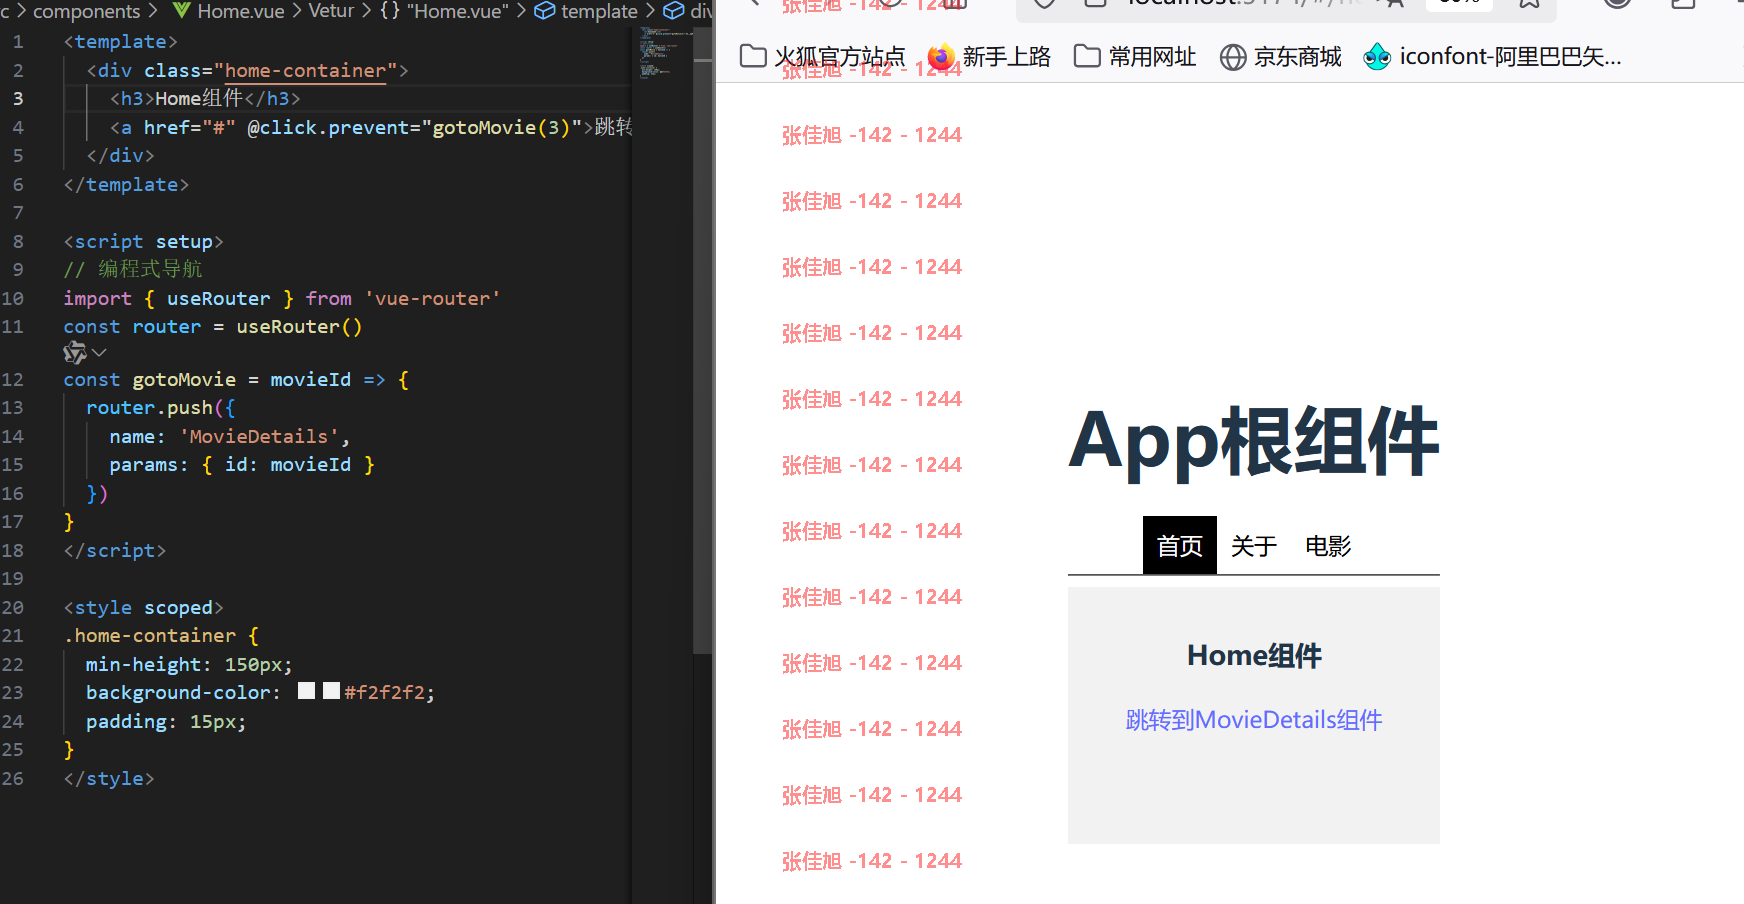This screenshot has height=904, width=1744.
Task: Click the useRouter() call on line 11
Action: coord(299,327)
